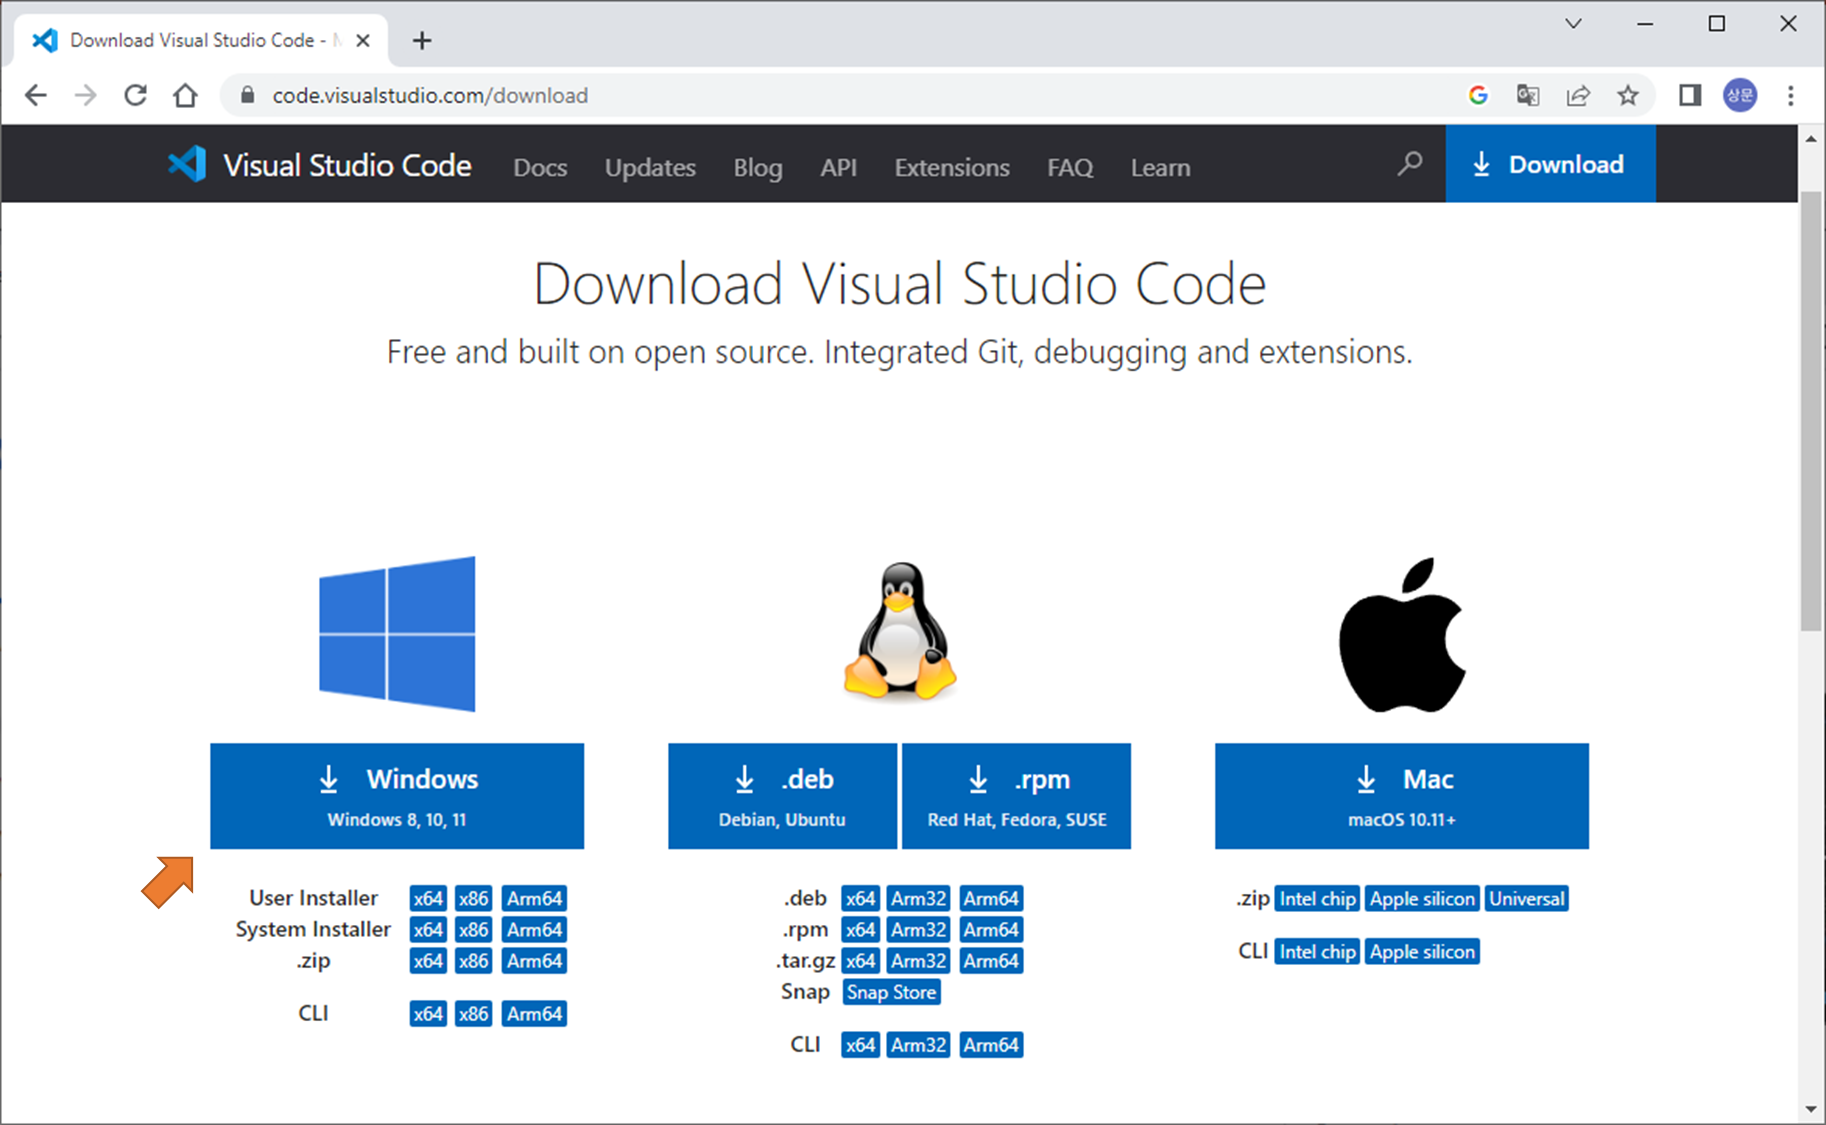Open the site search magnifier icon

coord(1409,163)
